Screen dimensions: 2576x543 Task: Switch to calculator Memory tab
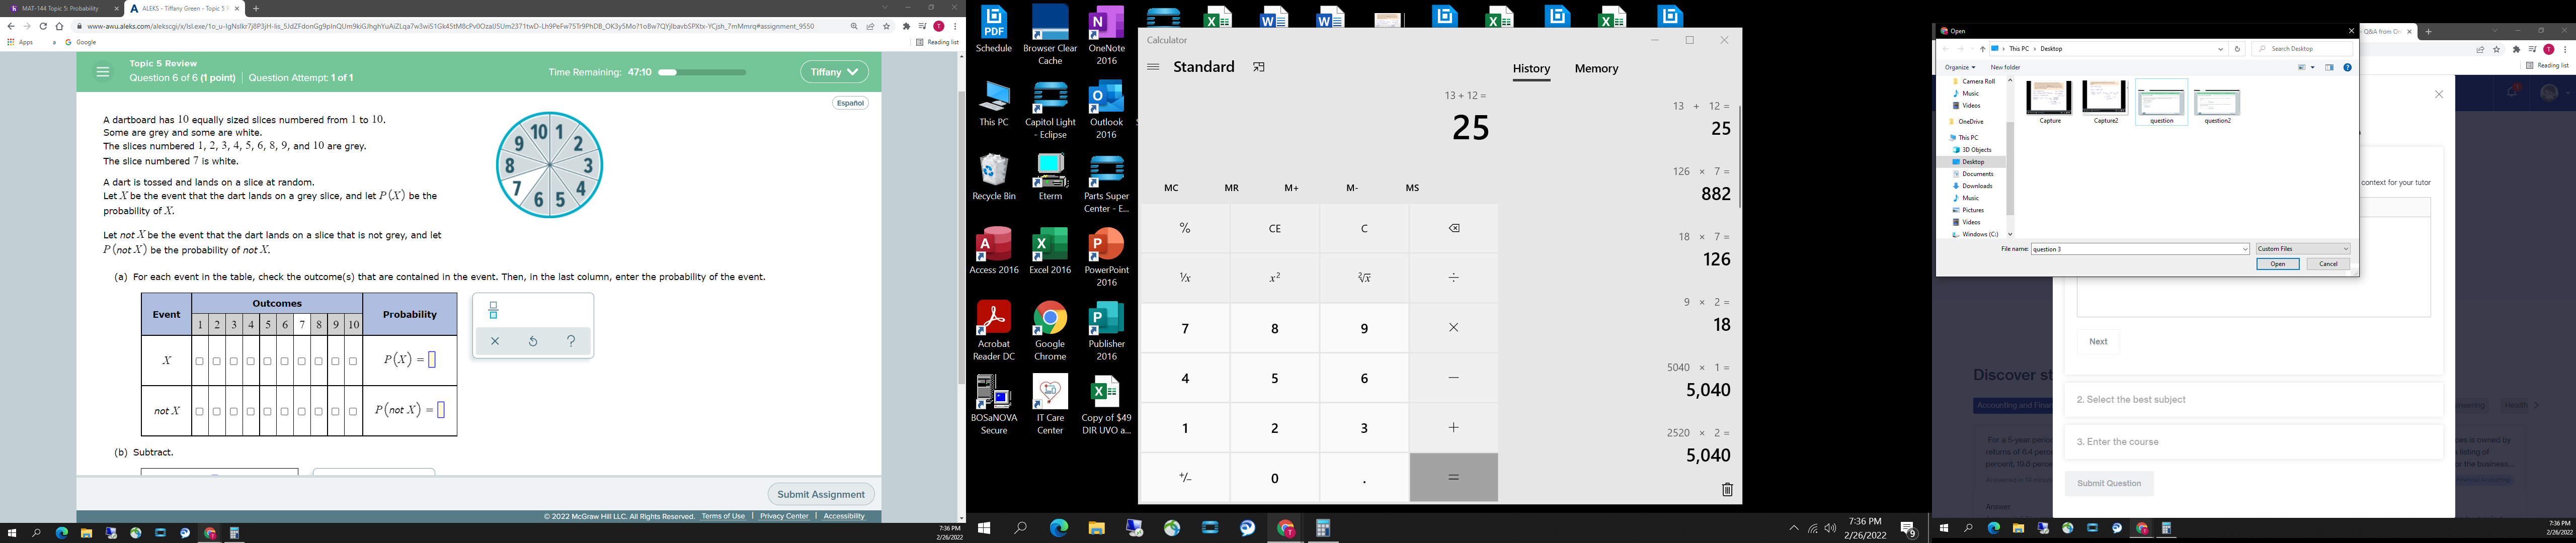pyautogui.click(x=1596, y=69)
